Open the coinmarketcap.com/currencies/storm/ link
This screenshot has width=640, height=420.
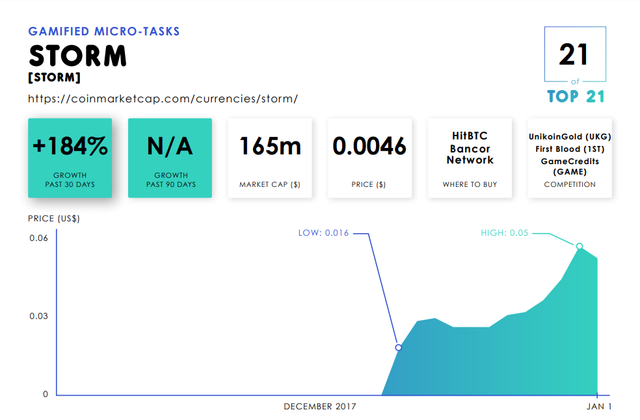pos(163,99)
